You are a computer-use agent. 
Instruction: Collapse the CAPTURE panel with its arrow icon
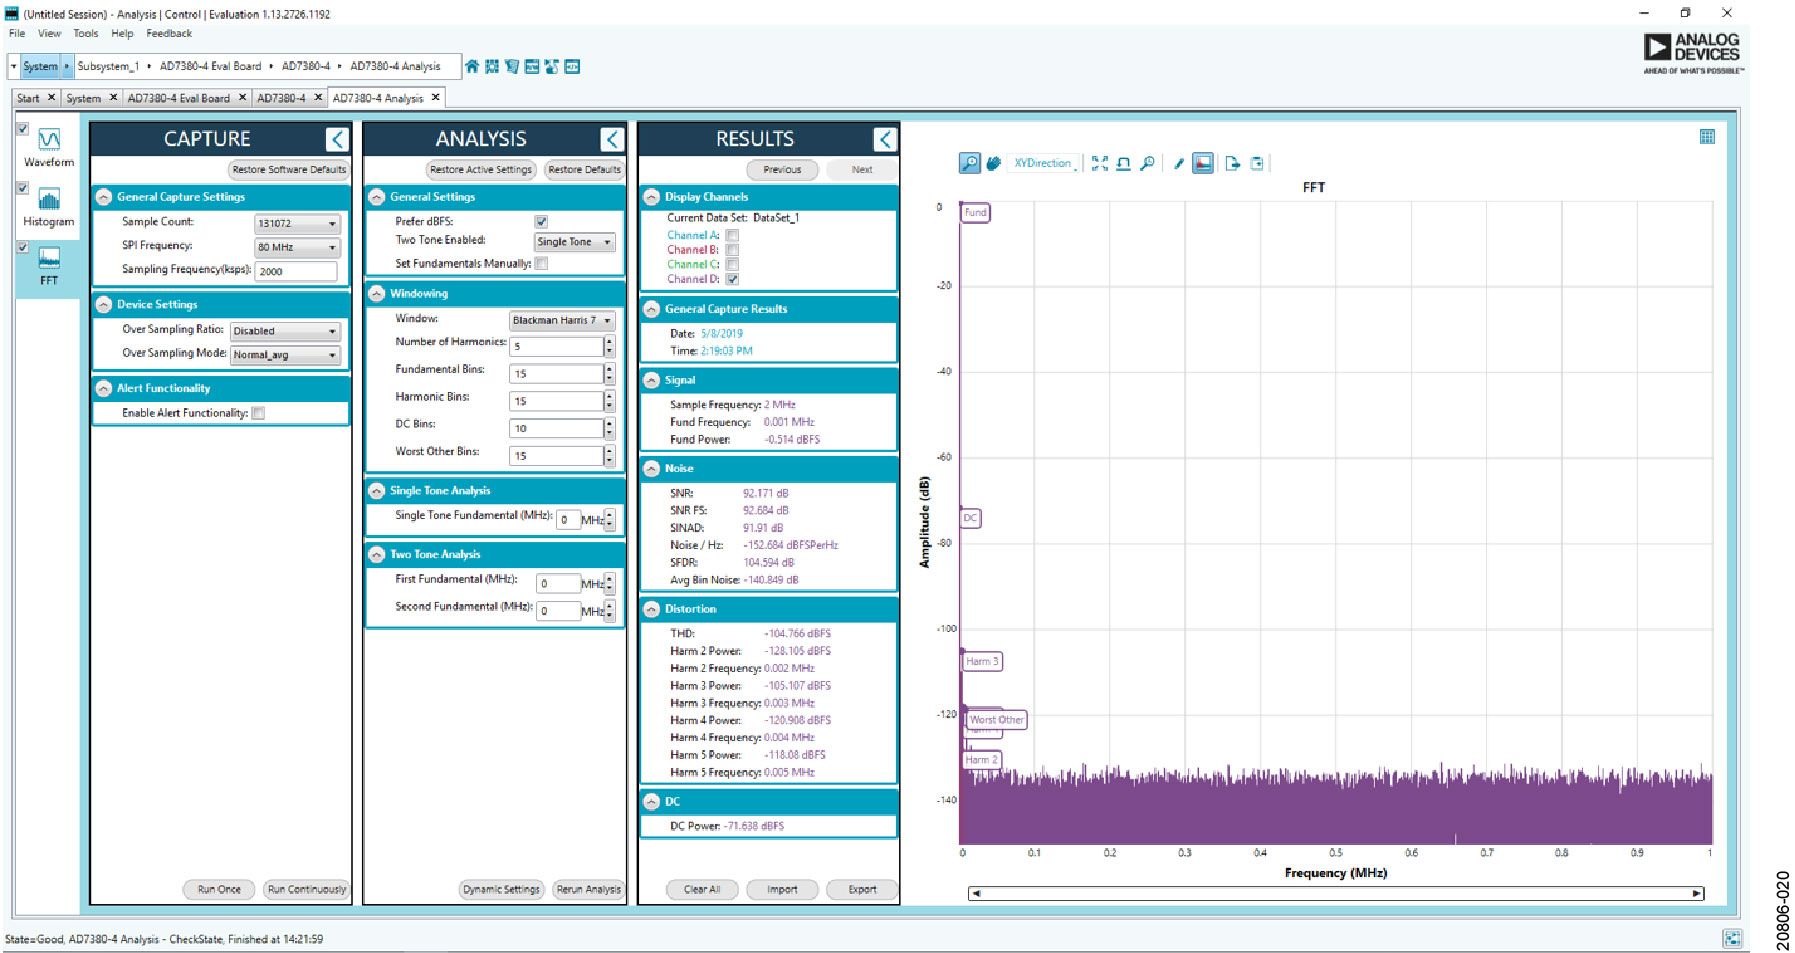(x=337, y=139)
